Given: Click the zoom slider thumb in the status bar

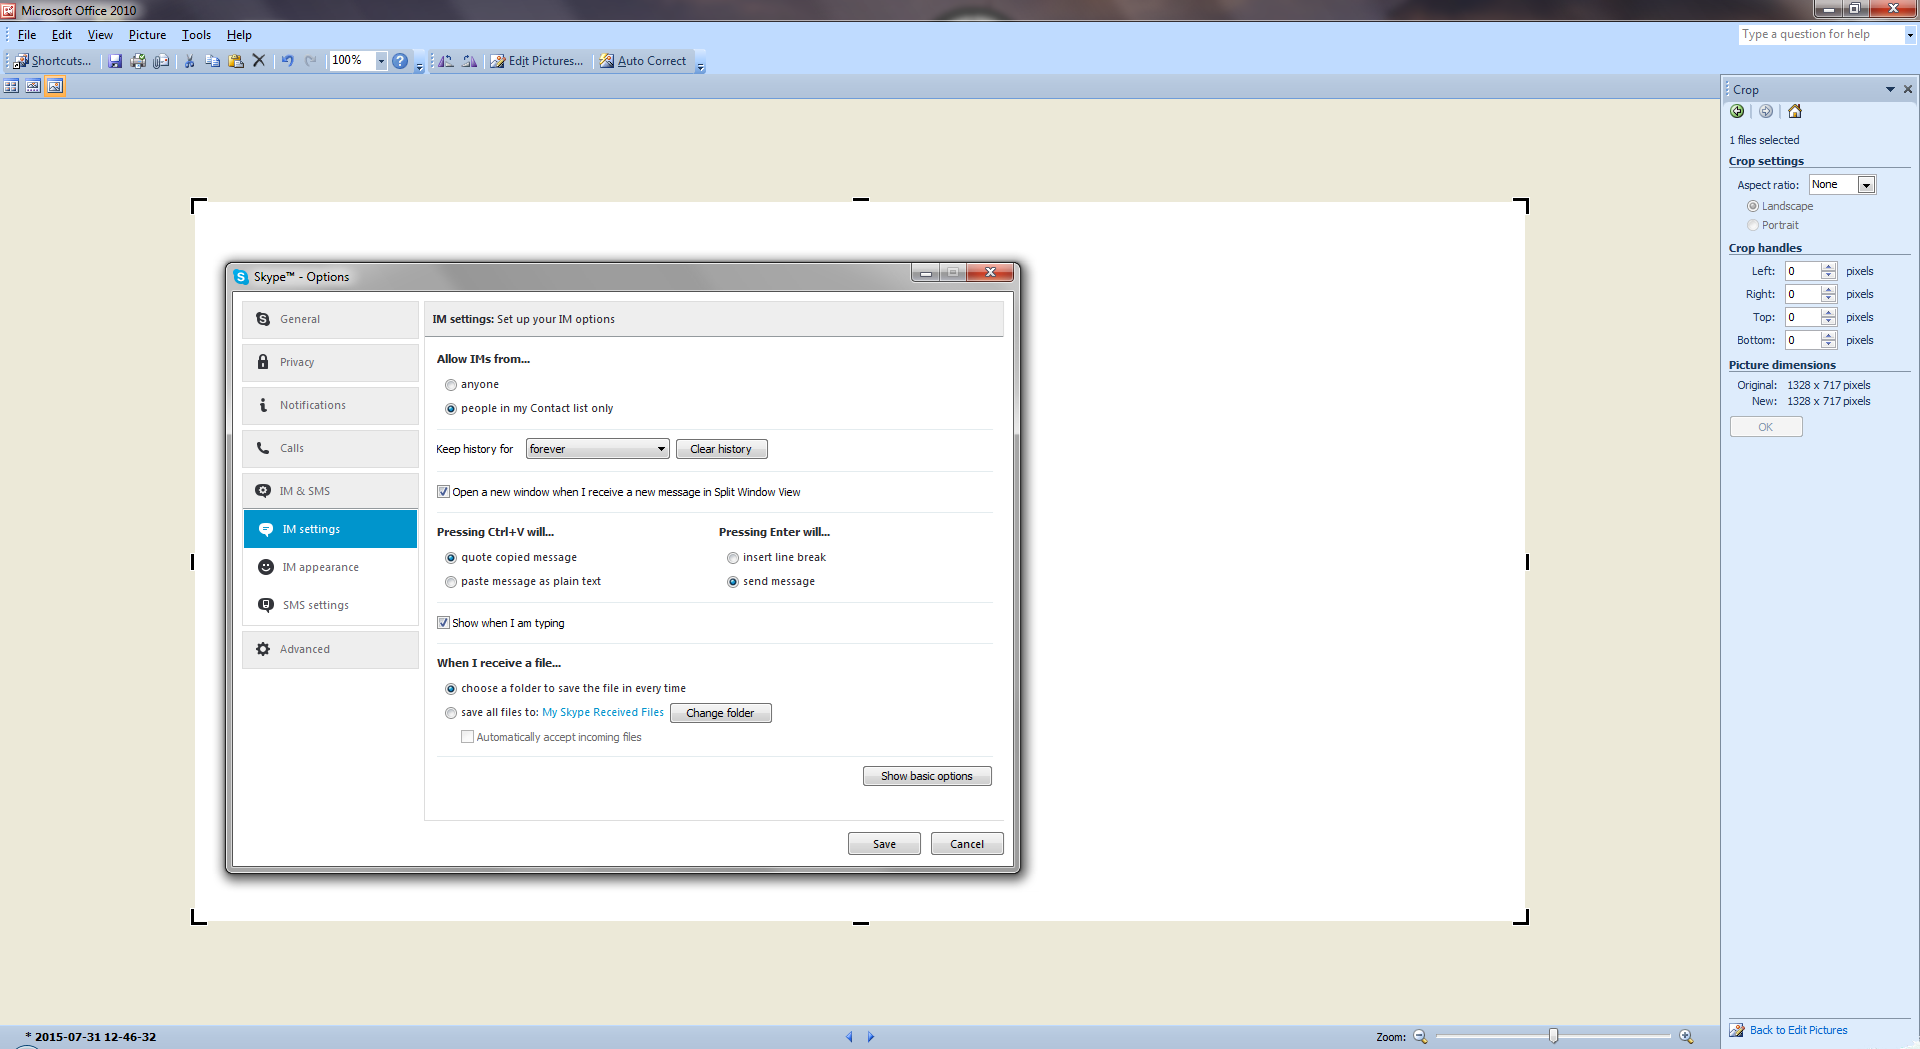Looking at the screenshot, I should 1553,1036.
